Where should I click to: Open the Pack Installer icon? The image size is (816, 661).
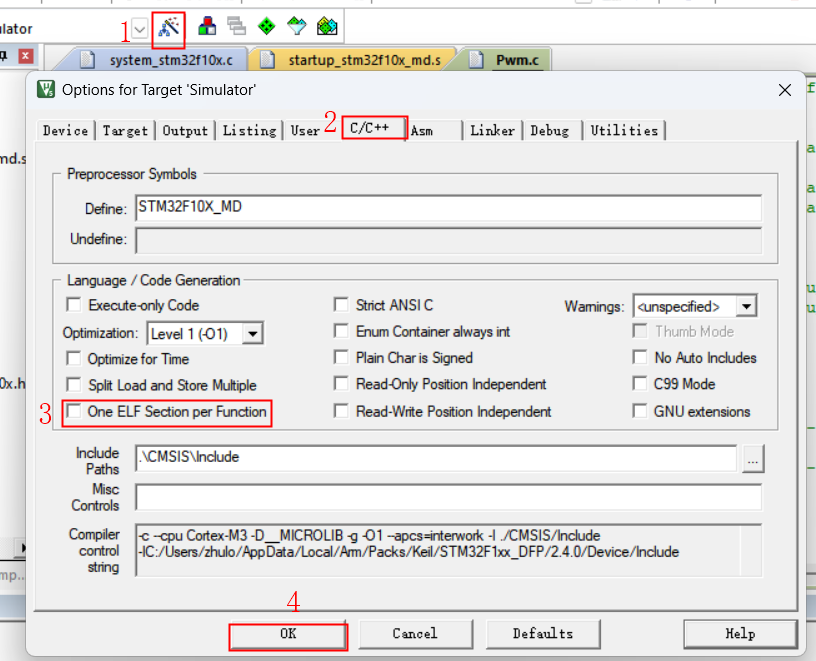tap(327, 27)
